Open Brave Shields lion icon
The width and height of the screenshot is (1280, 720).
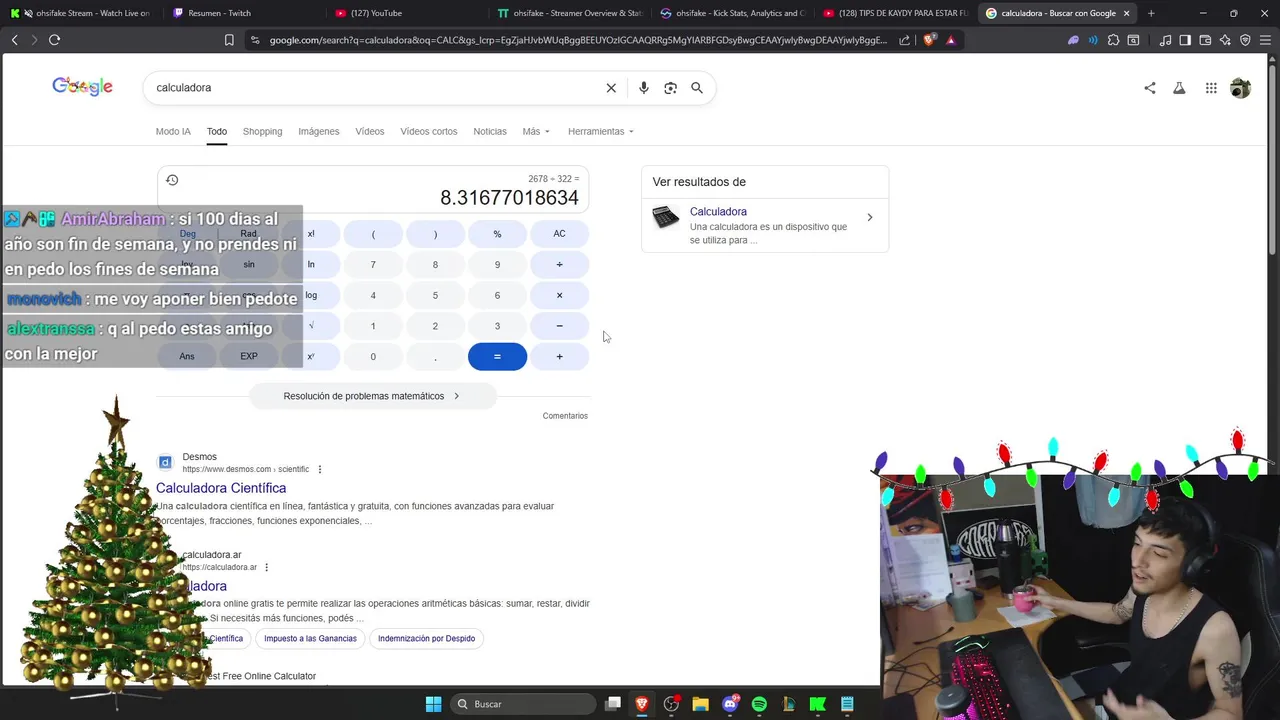930,40
